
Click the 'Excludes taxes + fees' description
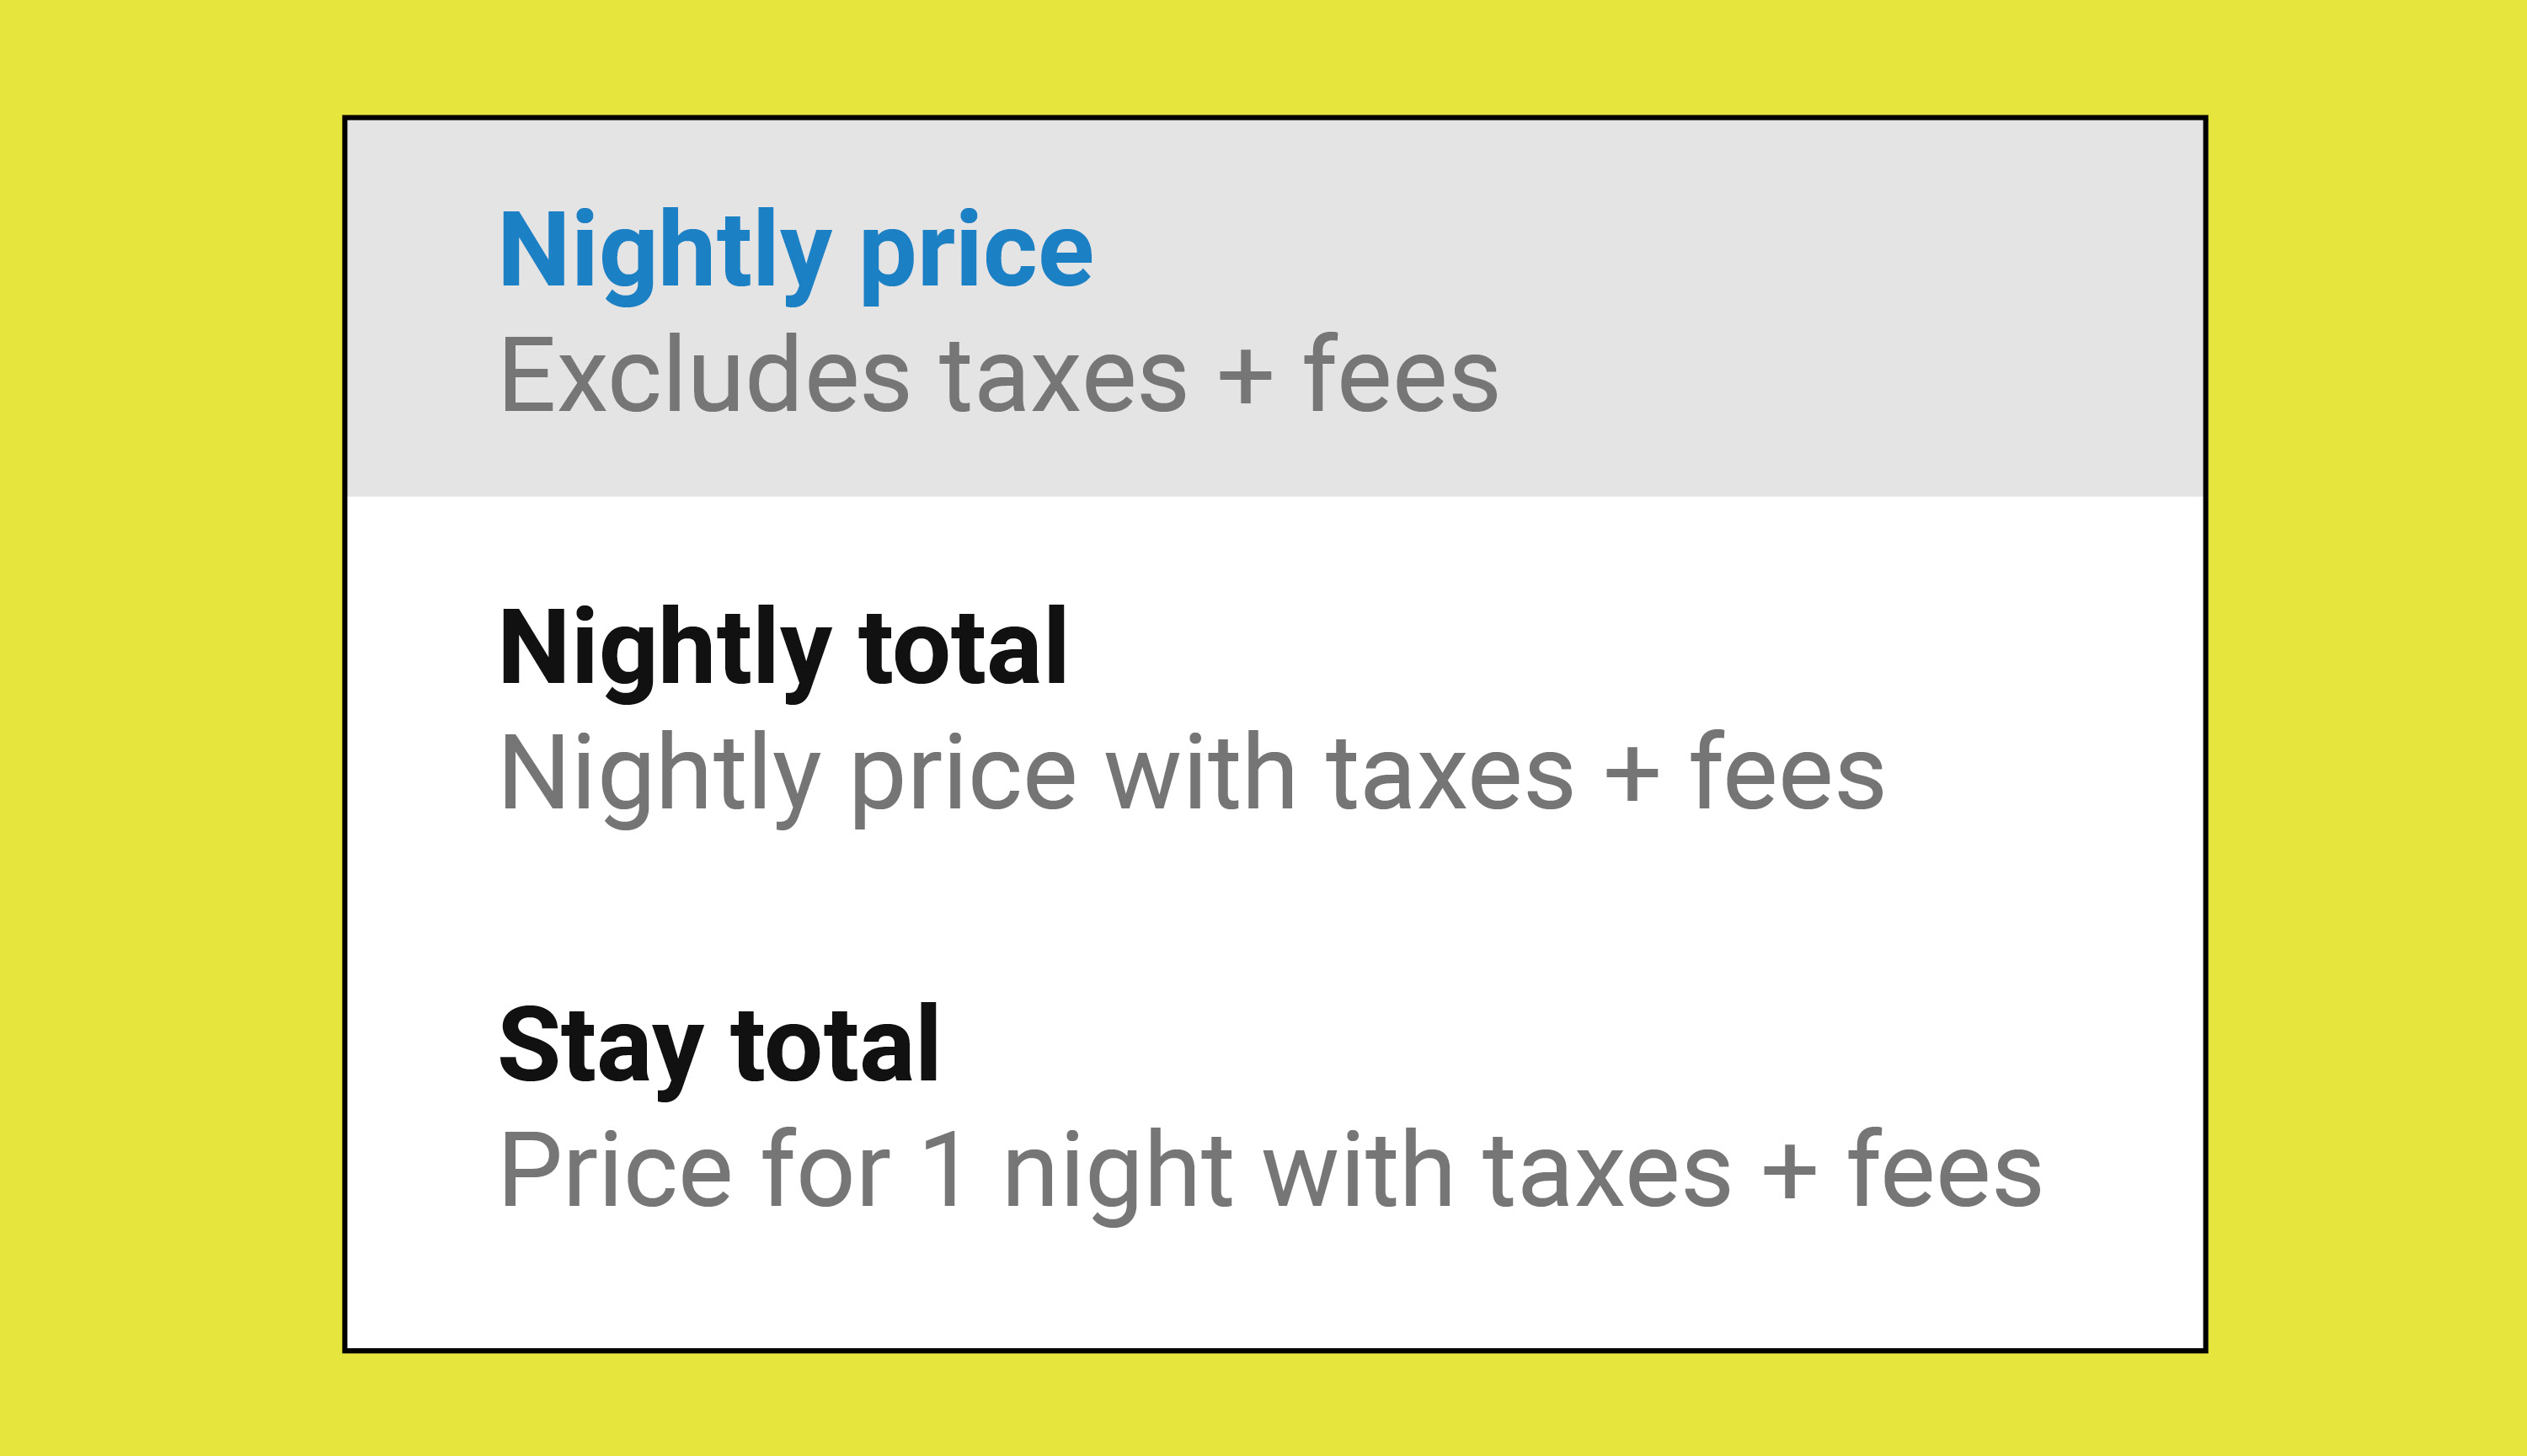click(x=998, y=376)
